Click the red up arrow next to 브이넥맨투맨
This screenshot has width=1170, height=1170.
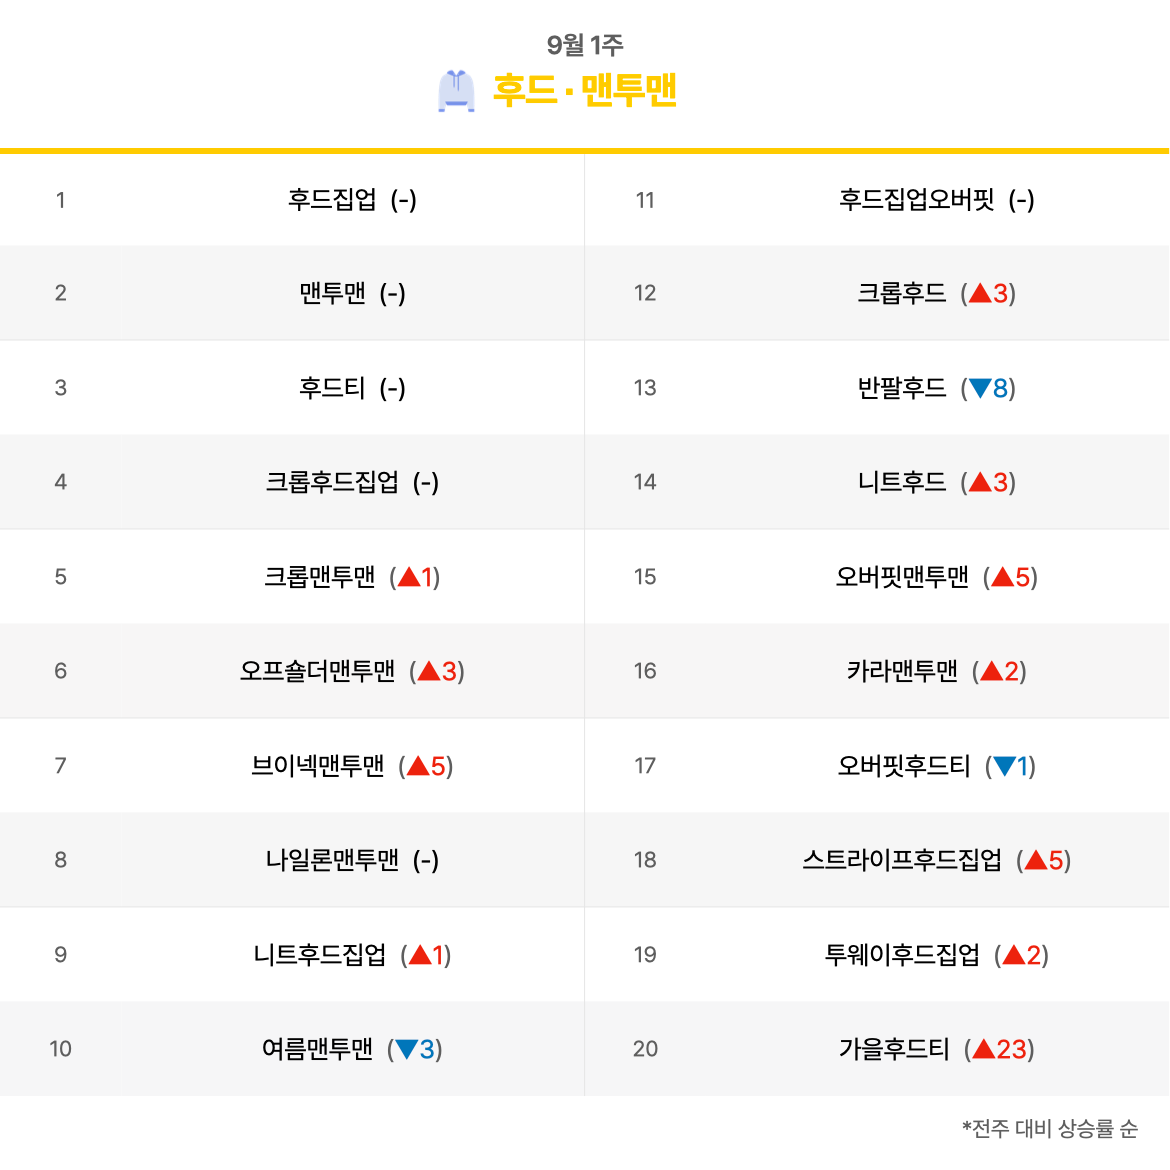[418, 766]
